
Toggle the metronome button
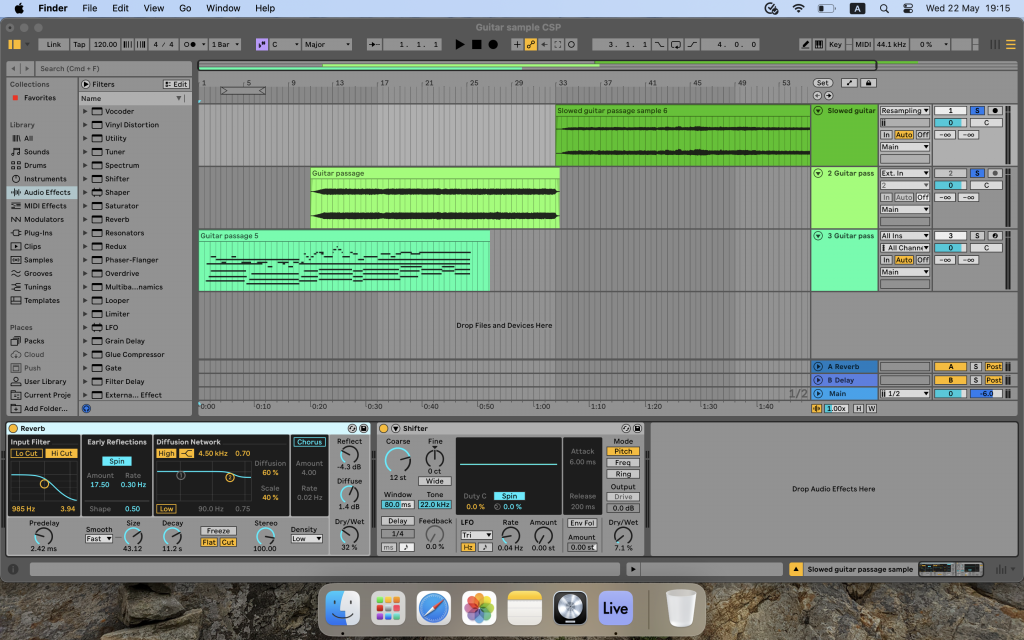pos(190,44)
